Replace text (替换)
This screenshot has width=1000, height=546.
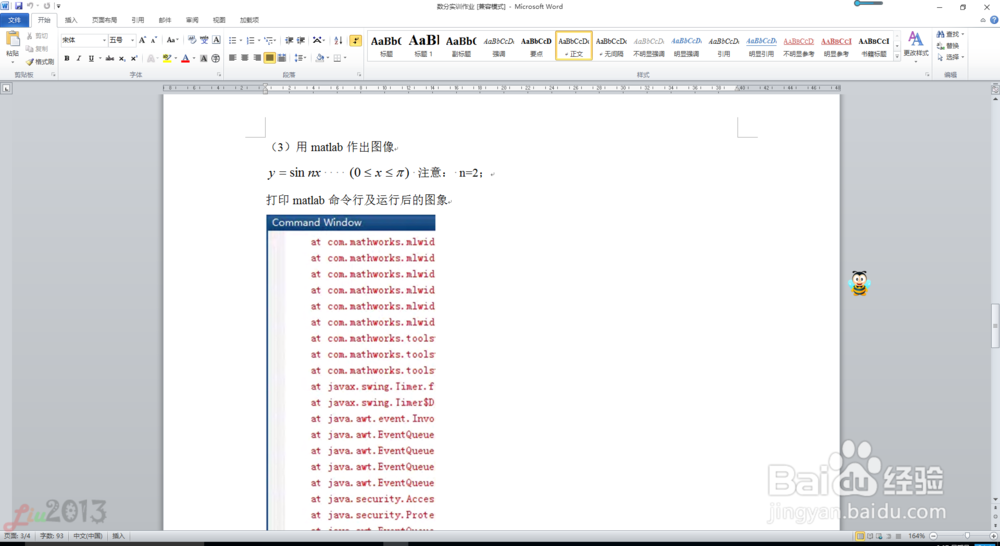click(x=948, y=46)
